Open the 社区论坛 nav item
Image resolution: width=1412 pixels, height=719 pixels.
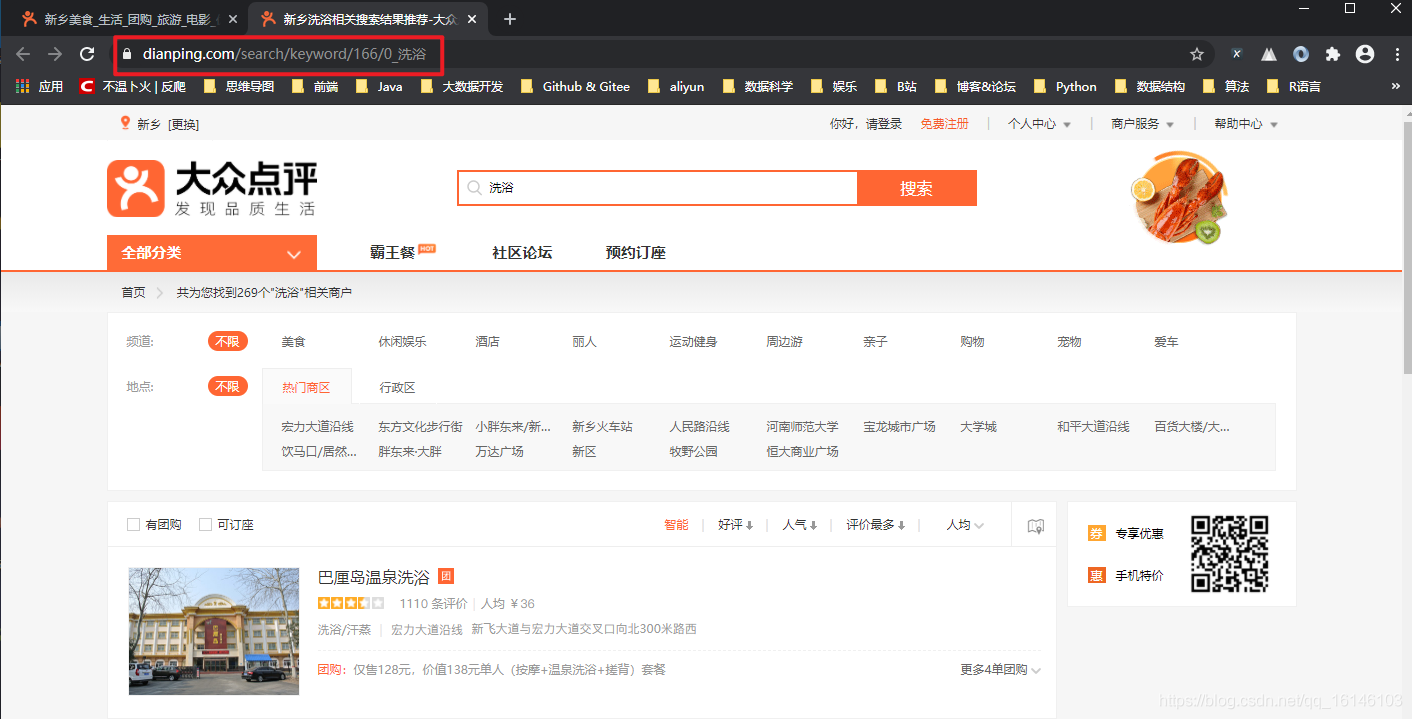coord(522,253)
